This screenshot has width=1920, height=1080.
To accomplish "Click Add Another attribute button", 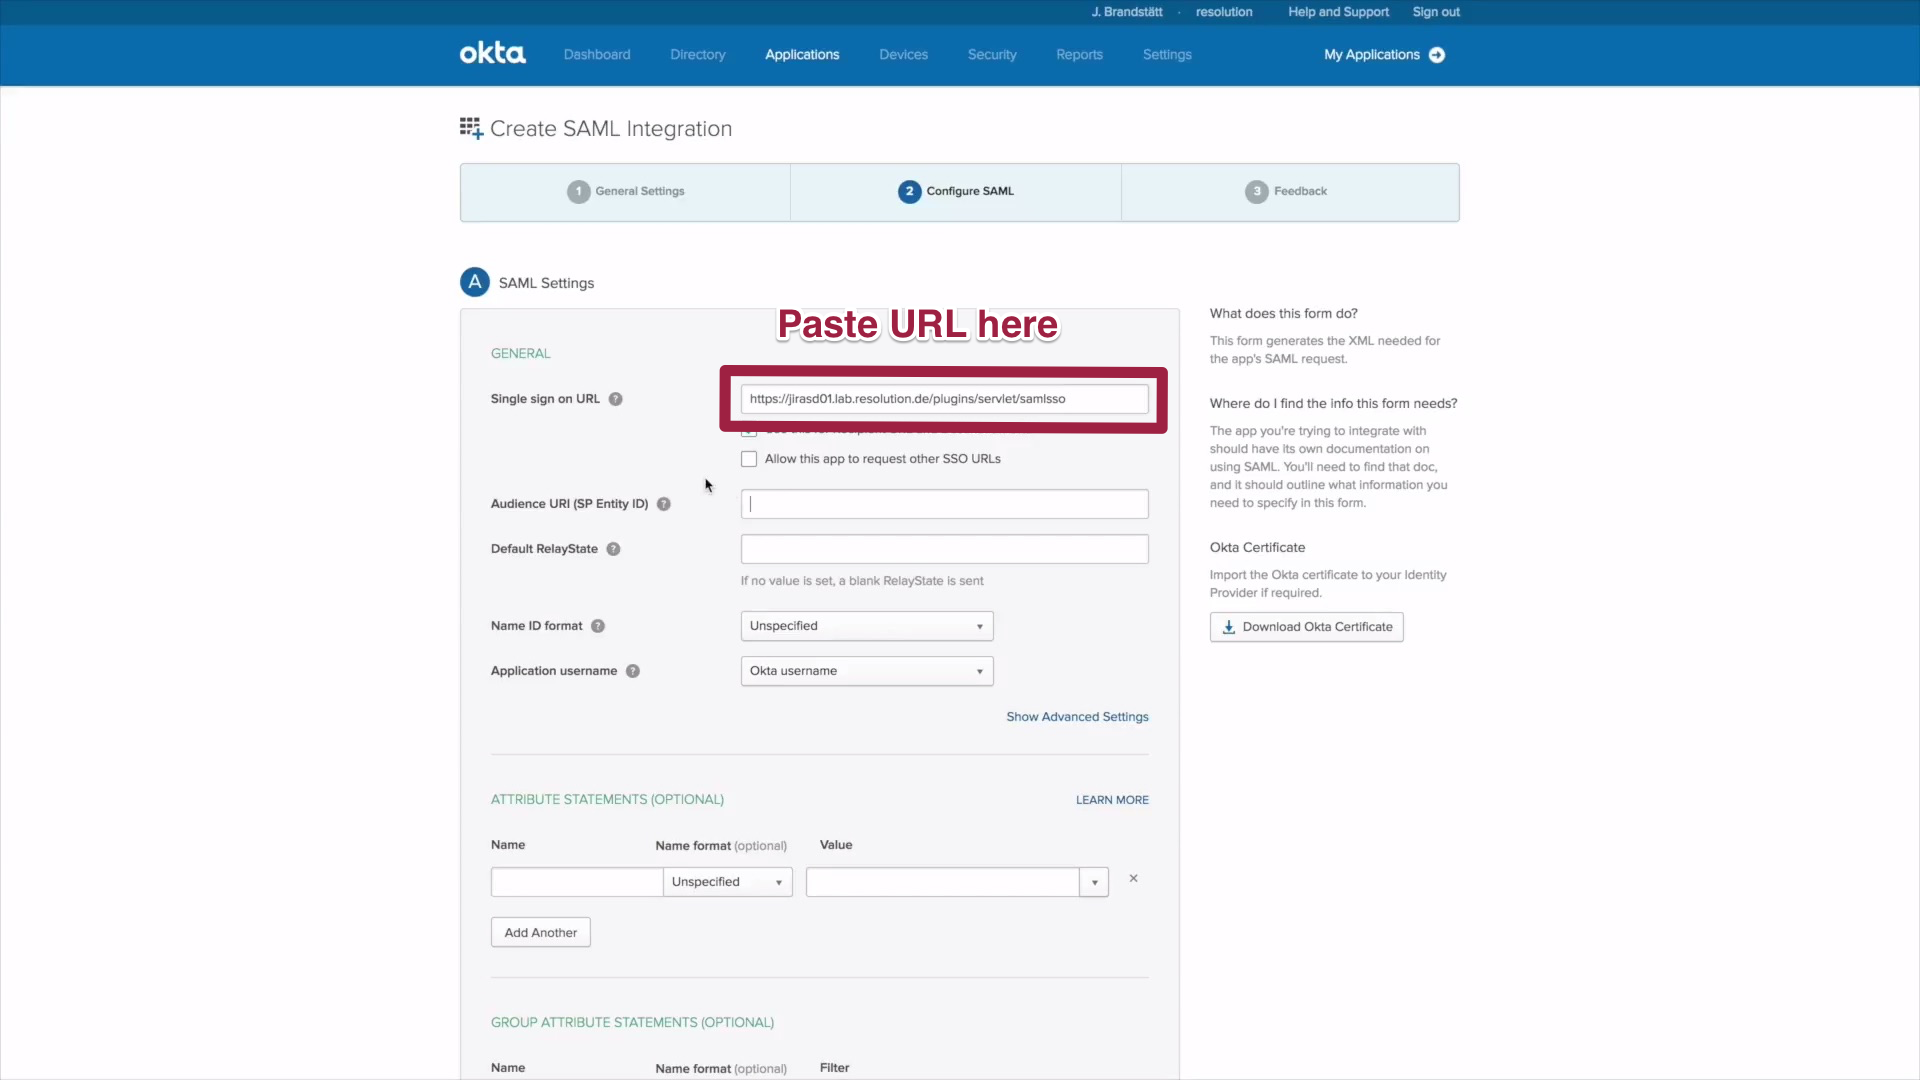I will click(541, 932).
